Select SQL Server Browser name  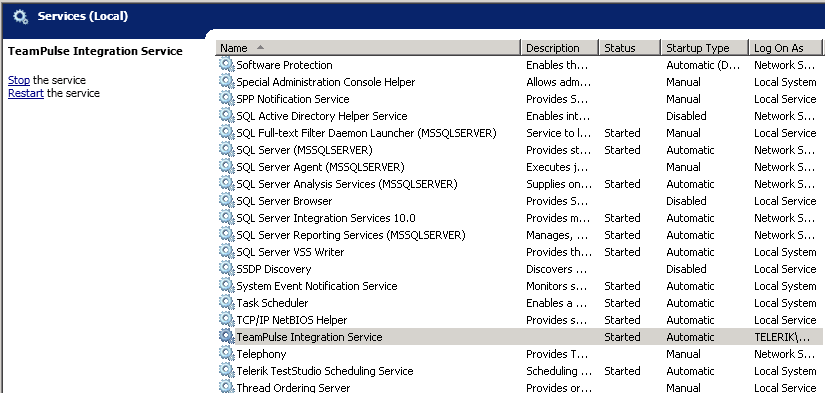(284, 201)
